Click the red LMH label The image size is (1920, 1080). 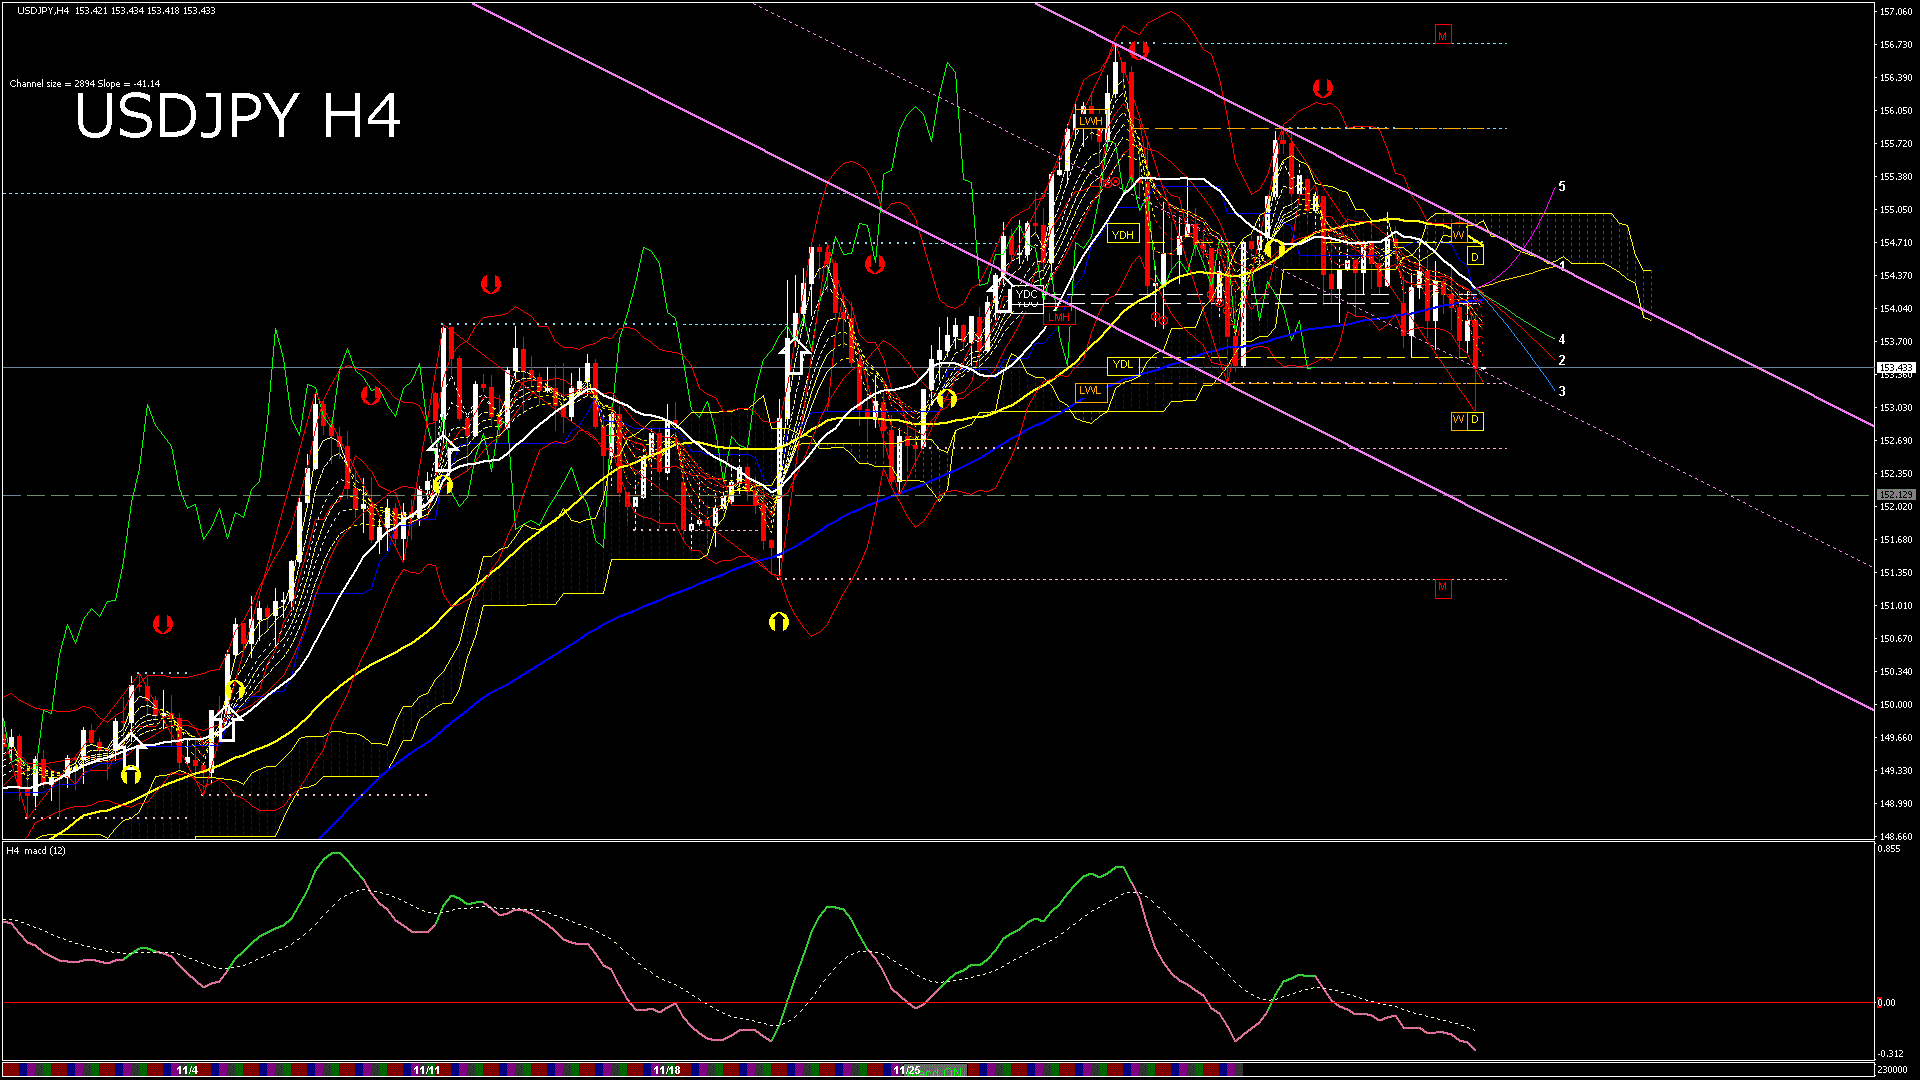point(1058,317)
